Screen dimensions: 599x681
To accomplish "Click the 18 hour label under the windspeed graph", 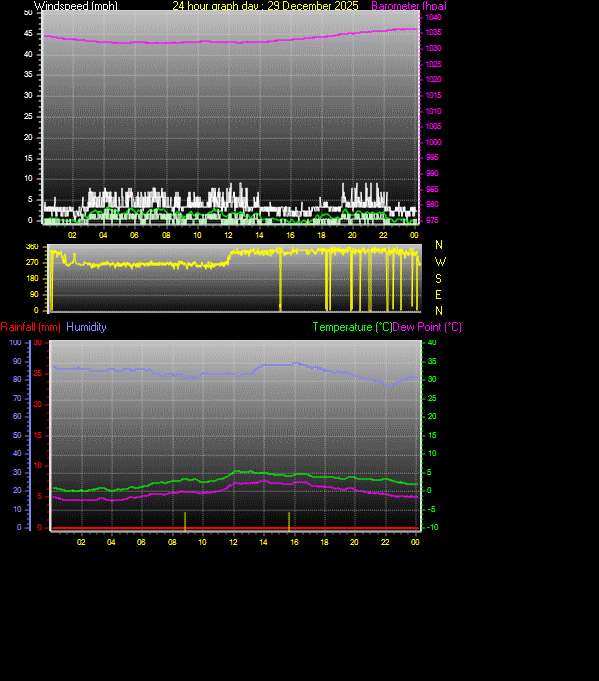I will pyautogui.click(x=321, y=235).
